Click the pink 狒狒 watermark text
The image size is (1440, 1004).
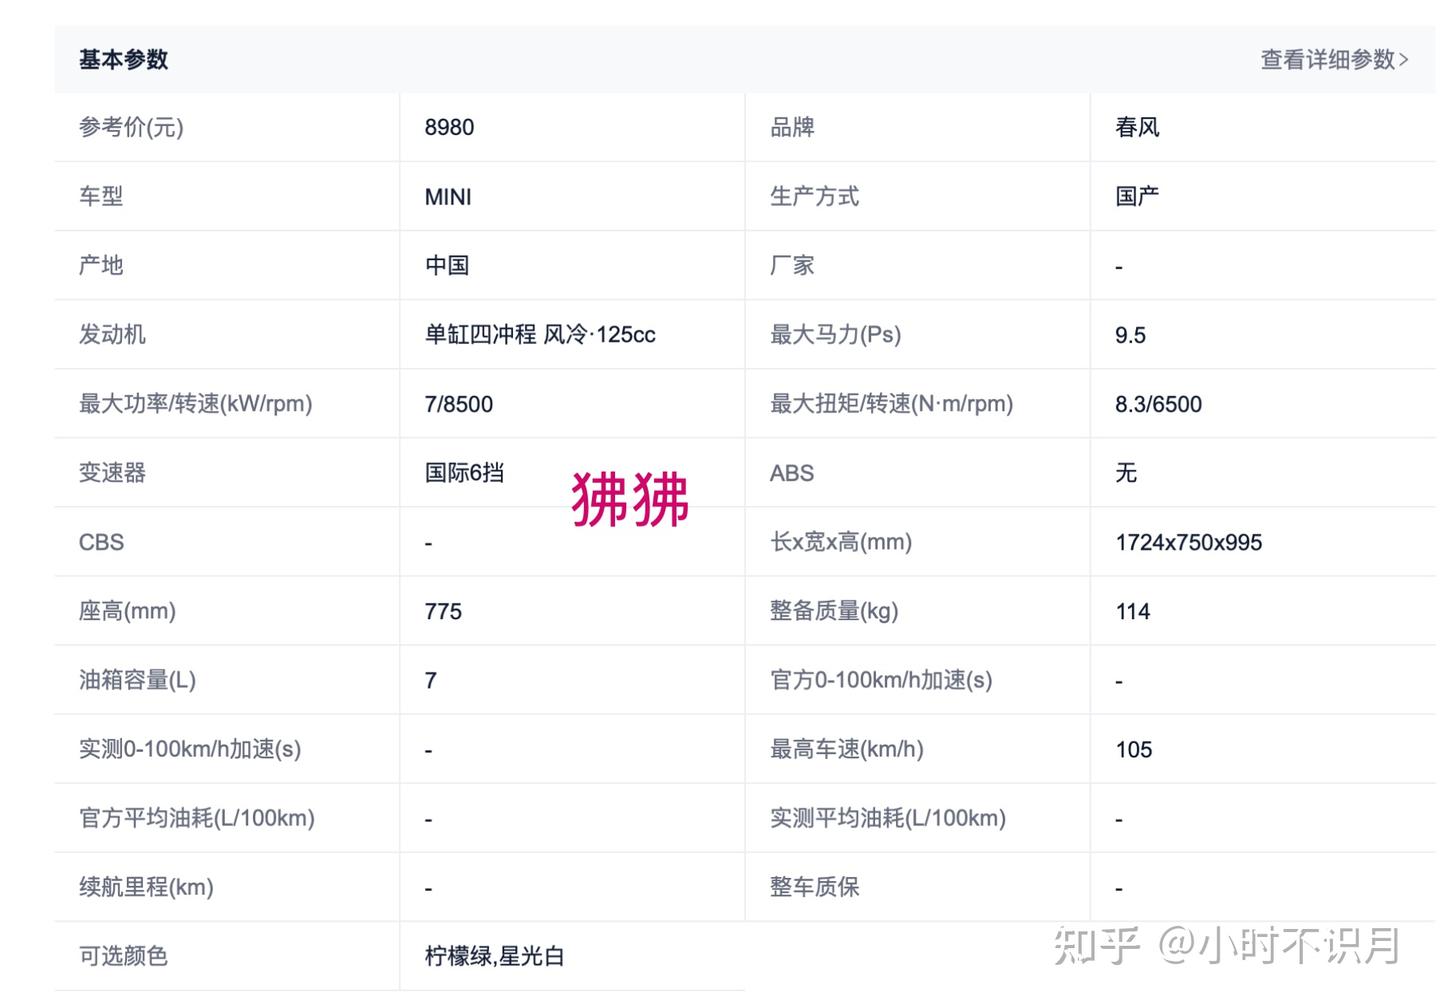[630, 499]
